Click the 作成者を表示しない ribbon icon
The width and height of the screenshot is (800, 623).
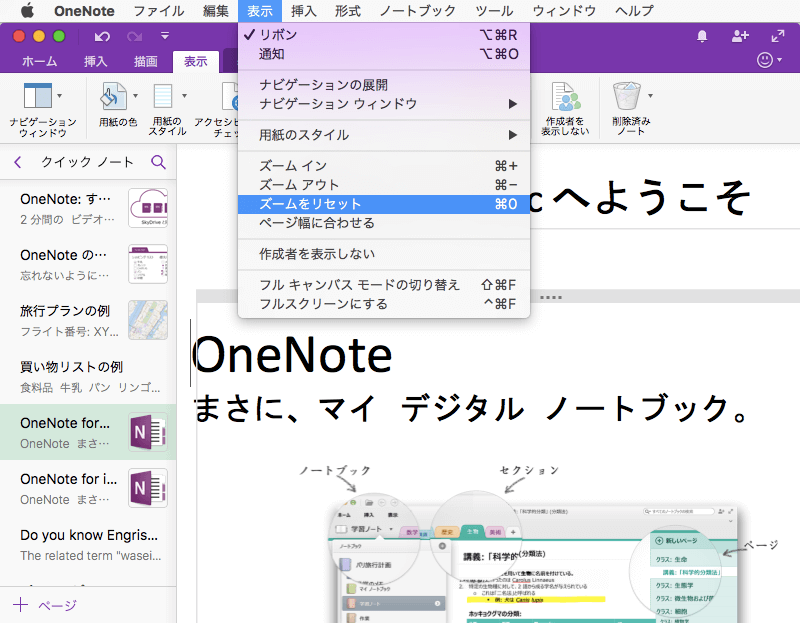point(565,96)
